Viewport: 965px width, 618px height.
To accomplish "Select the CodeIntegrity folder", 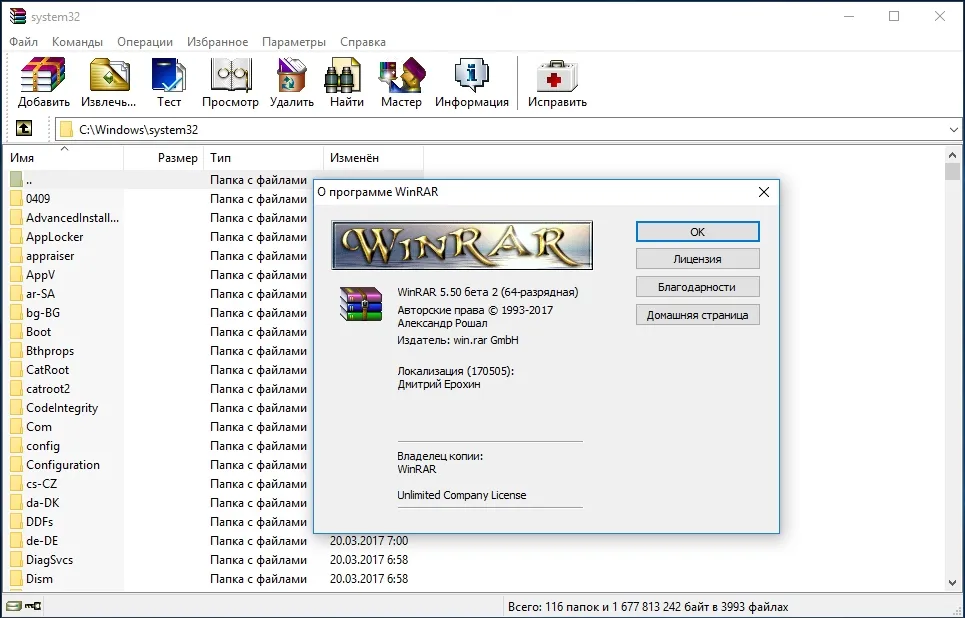I will pyautogui.click(x=62, y=408).
